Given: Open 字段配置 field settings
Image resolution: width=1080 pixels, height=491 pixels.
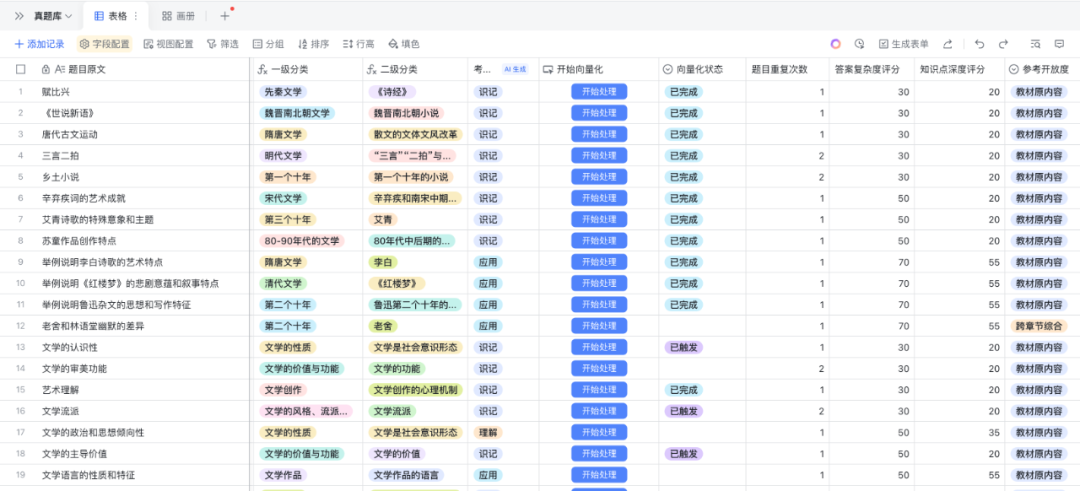Looking at the screenshot, I should click(x=105, y=44).
